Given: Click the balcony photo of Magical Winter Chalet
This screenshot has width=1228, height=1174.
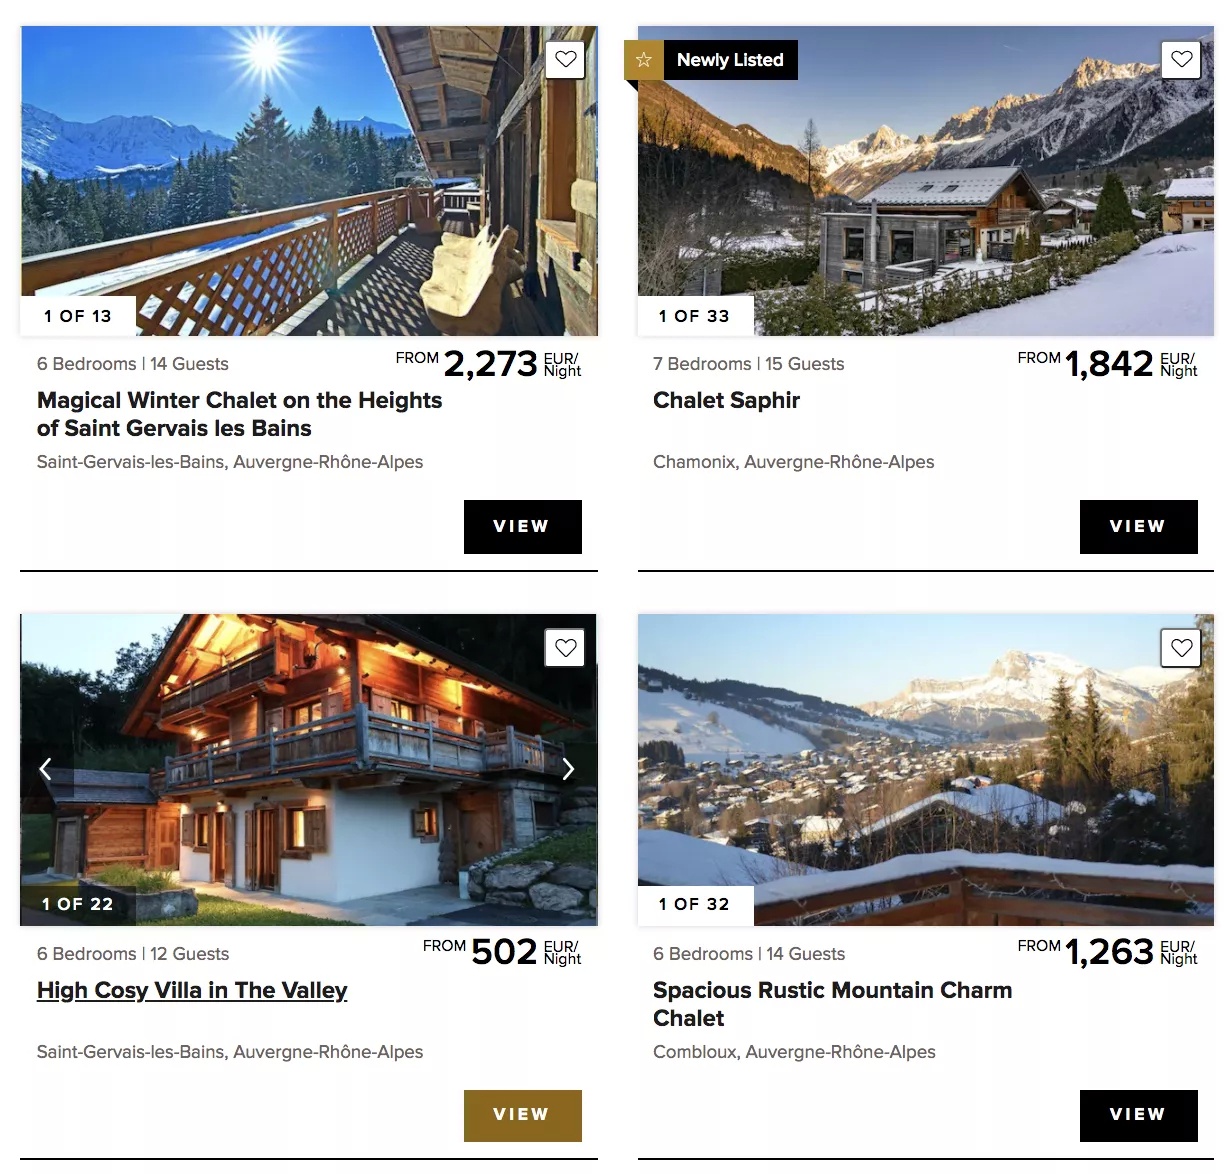Looking at the screenshot, I should click(309, 181).
